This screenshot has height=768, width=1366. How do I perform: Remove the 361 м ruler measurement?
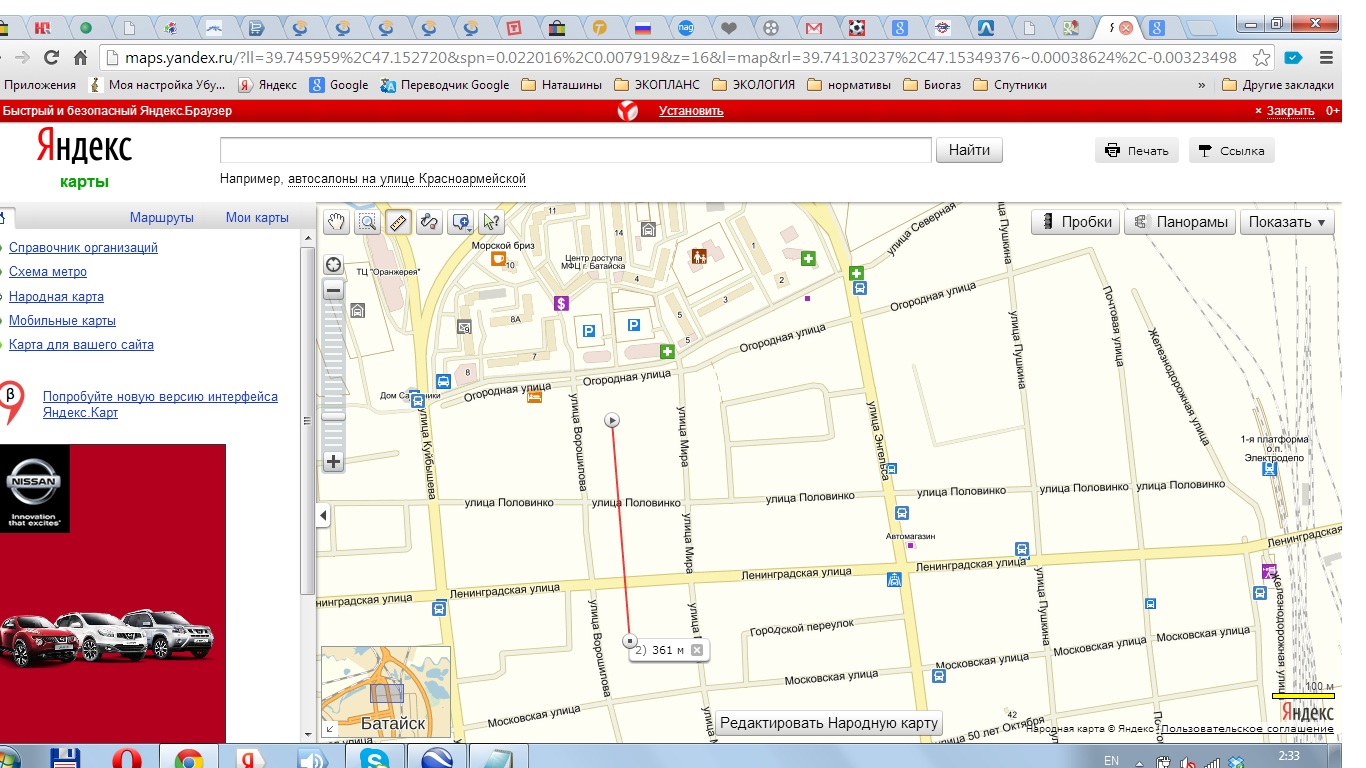tap(697, 650)
